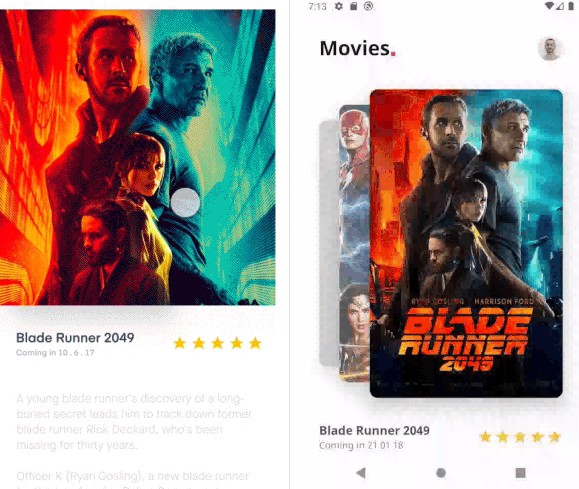Tap the Wi-Fi signal status icon

[549, 6]
